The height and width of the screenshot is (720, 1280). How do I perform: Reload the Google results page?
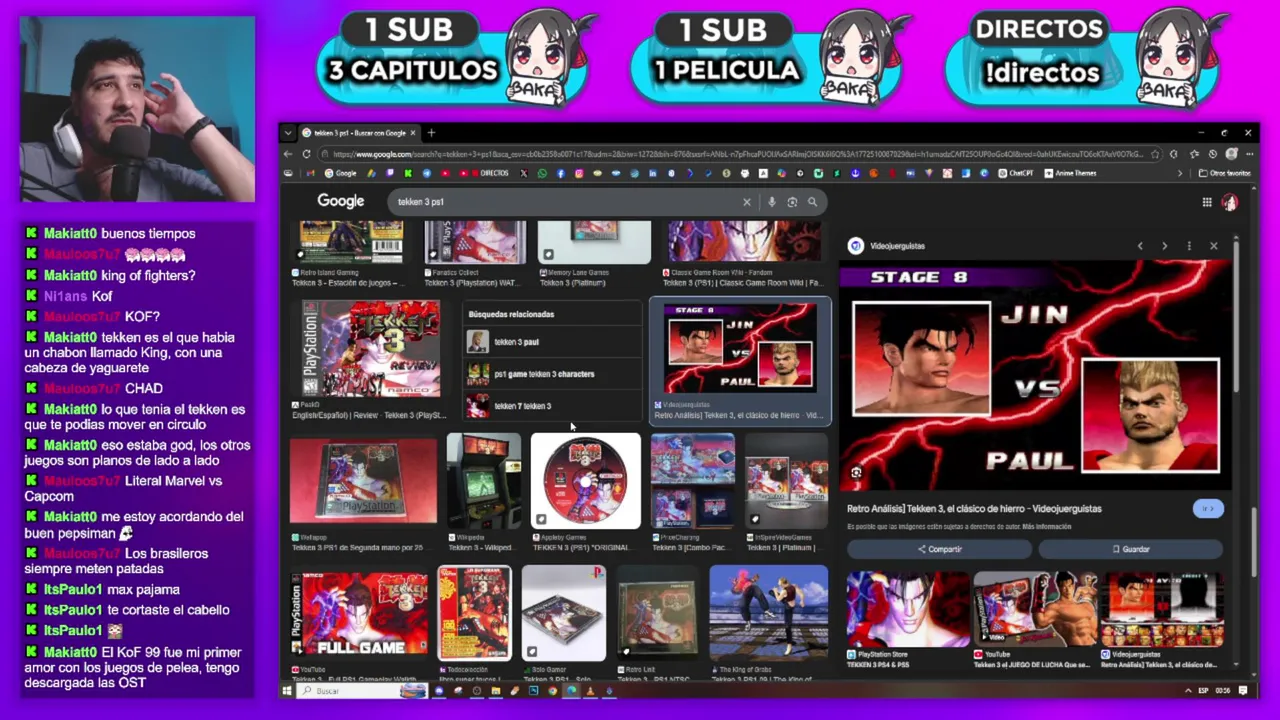[x=306, y=154]
